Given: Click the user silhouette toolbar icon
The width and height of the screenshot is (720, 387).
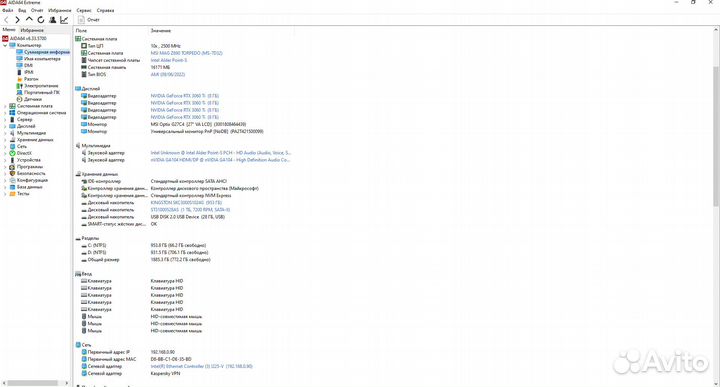Looking at the screenshot, I should click(x=52, y=20).
